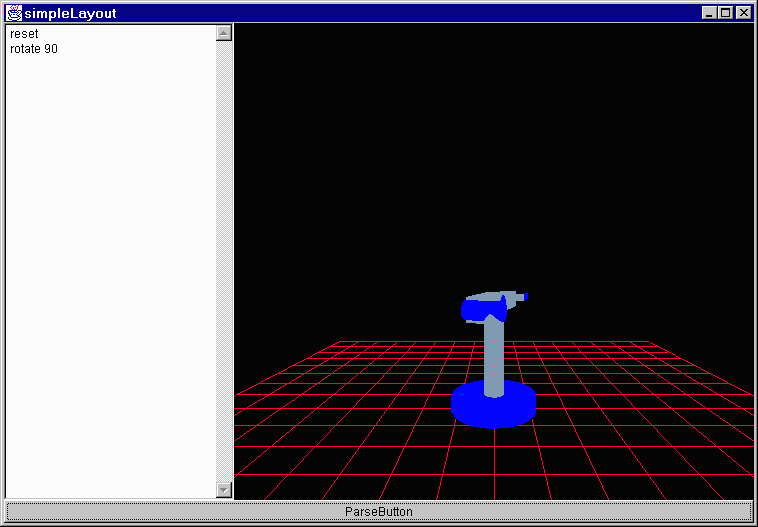The width and height of the screenshot is (758, 527).
Task: Place cursor on the "reset" command line
Action: (24, 34)
